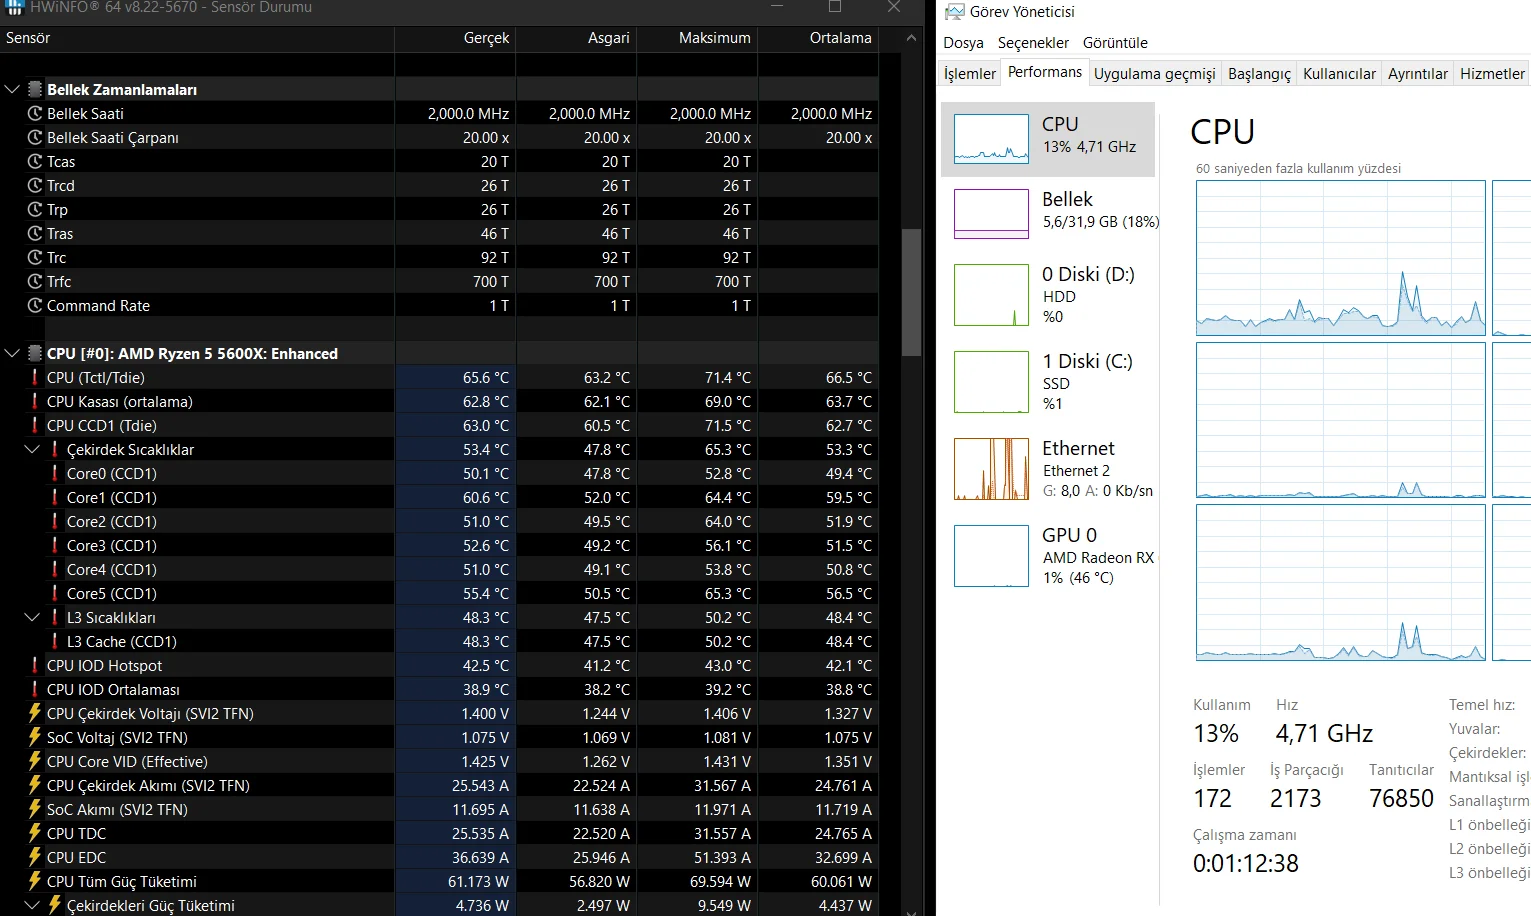The height and width of the screenshot is (916, 1531).
Task: Click lightning icon beside CPU EDC
Action: 35,857
